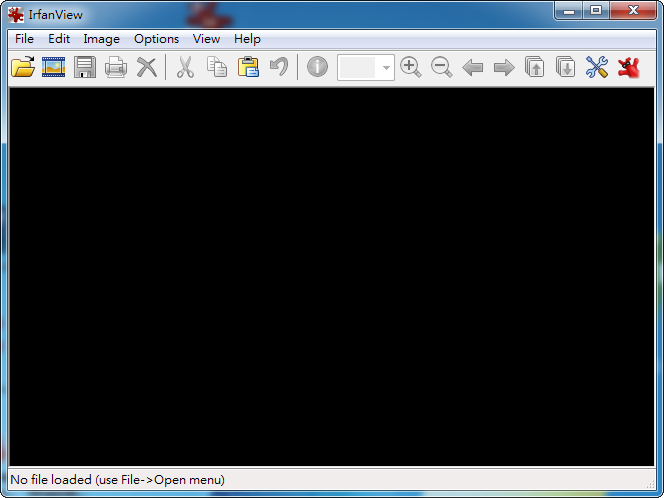Open the Options menu
Screen dimensions: 664x498
[x=156, y=39]
